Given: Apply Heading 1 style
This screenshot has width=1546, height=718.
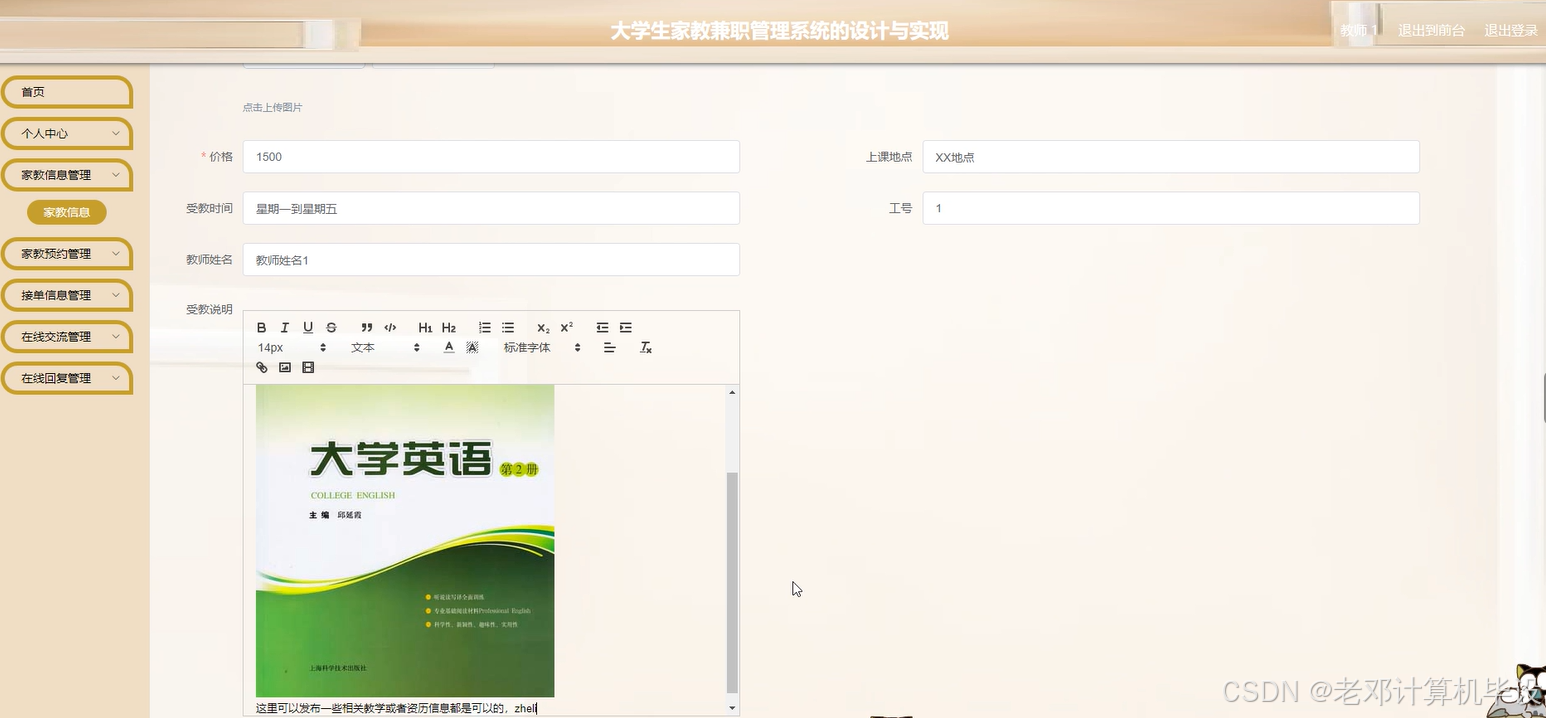Looking at the screenshot, I should (425, 328).
